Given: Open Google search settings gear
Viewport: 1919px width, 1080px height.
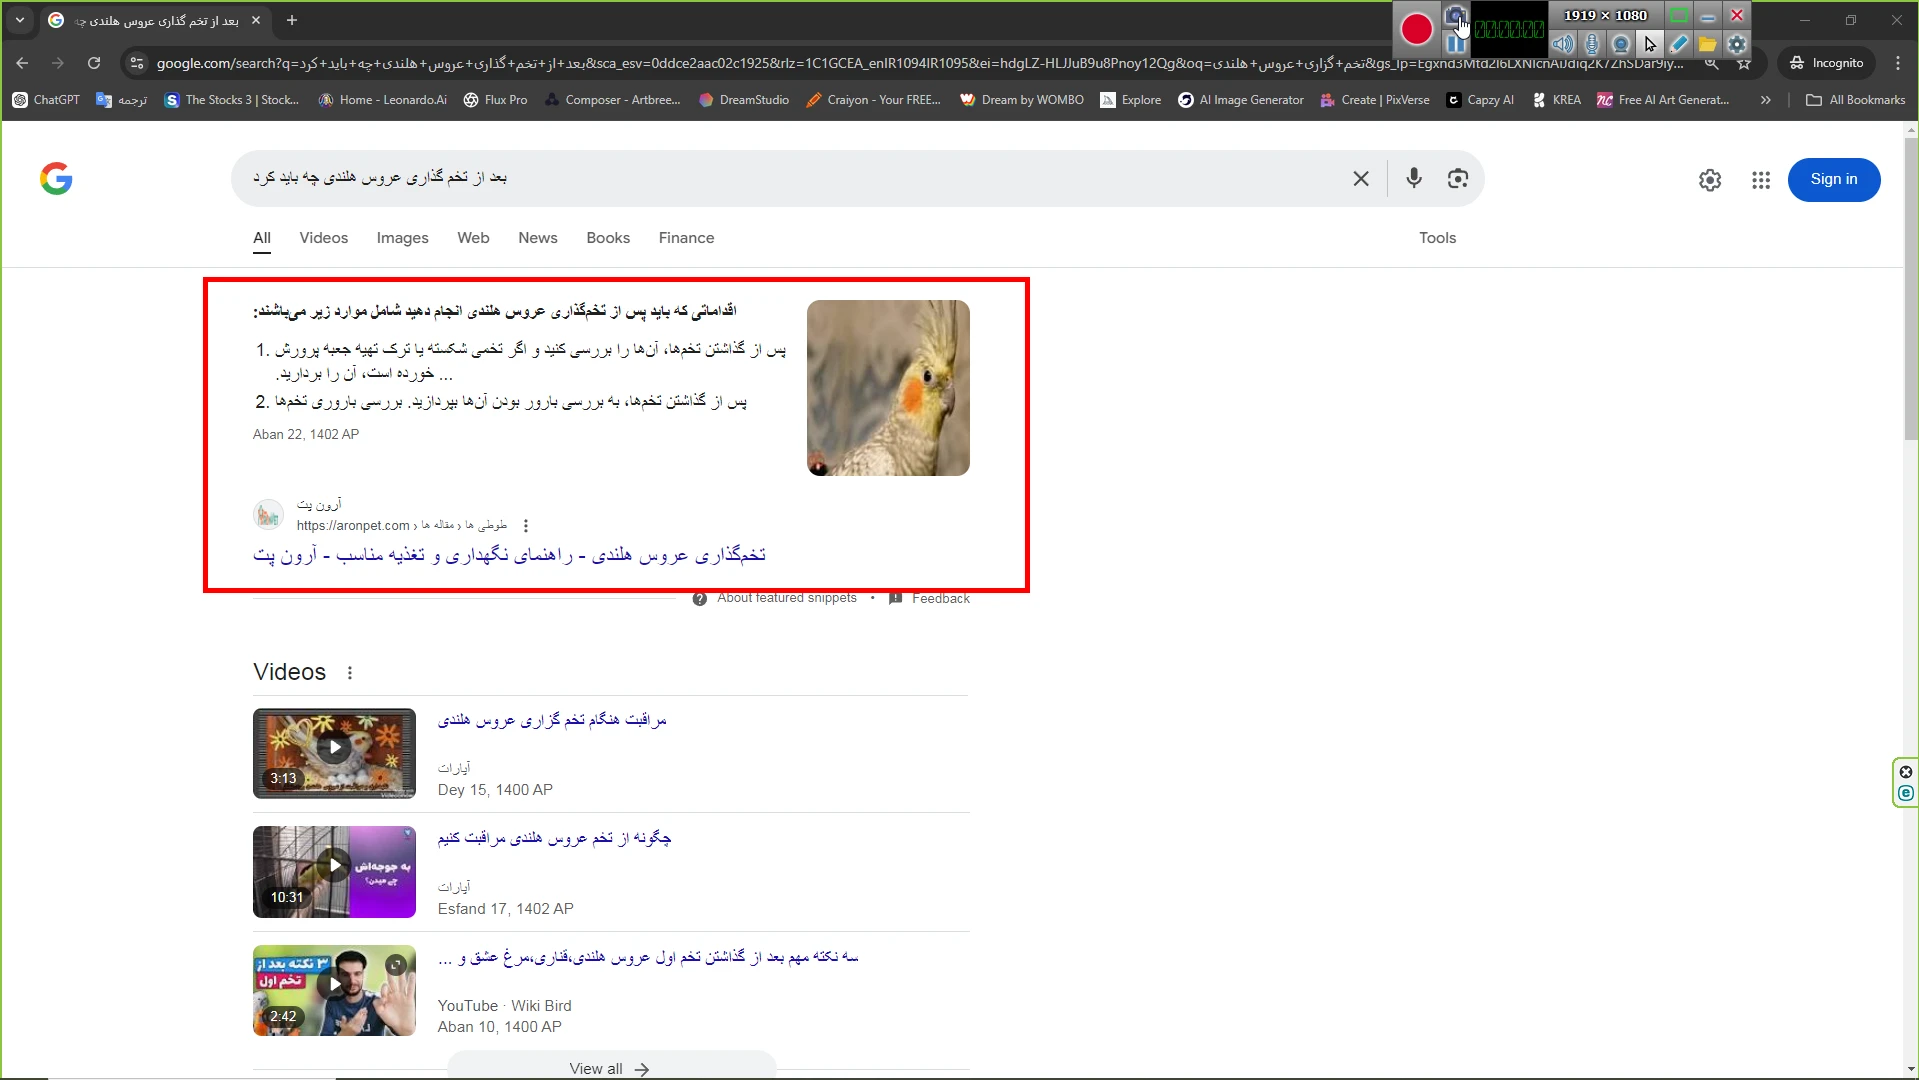Looking at the screenshot, I should click(1709, 180).
